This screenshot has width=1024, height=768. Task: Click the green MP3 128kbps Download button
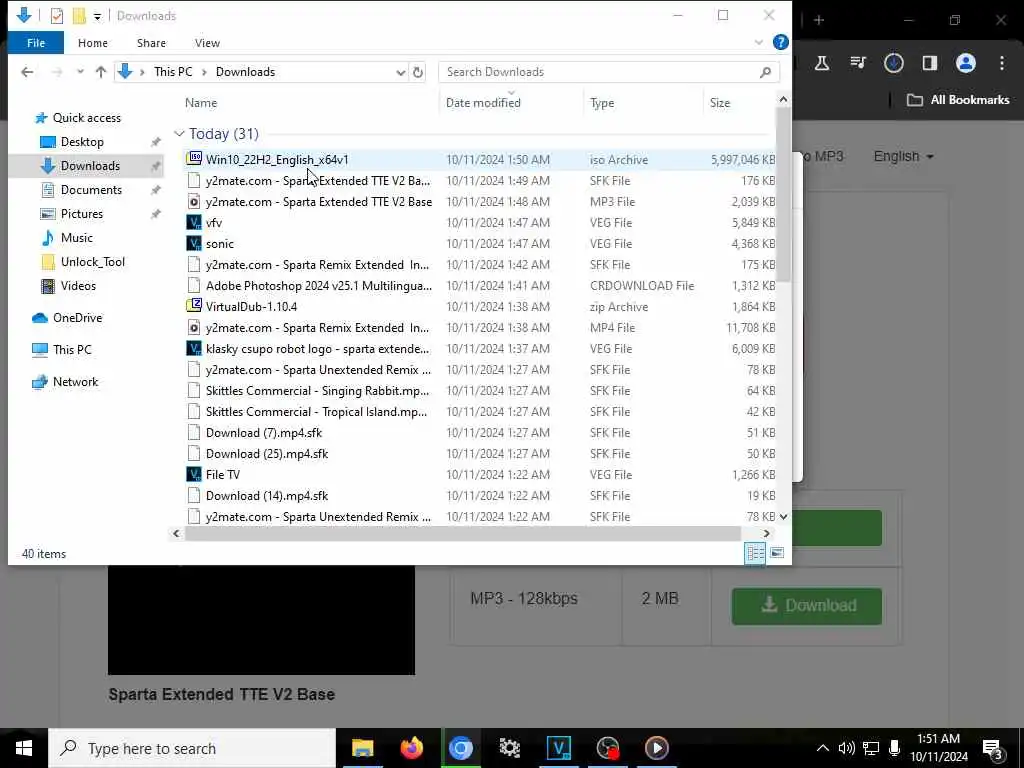(807, 606)
